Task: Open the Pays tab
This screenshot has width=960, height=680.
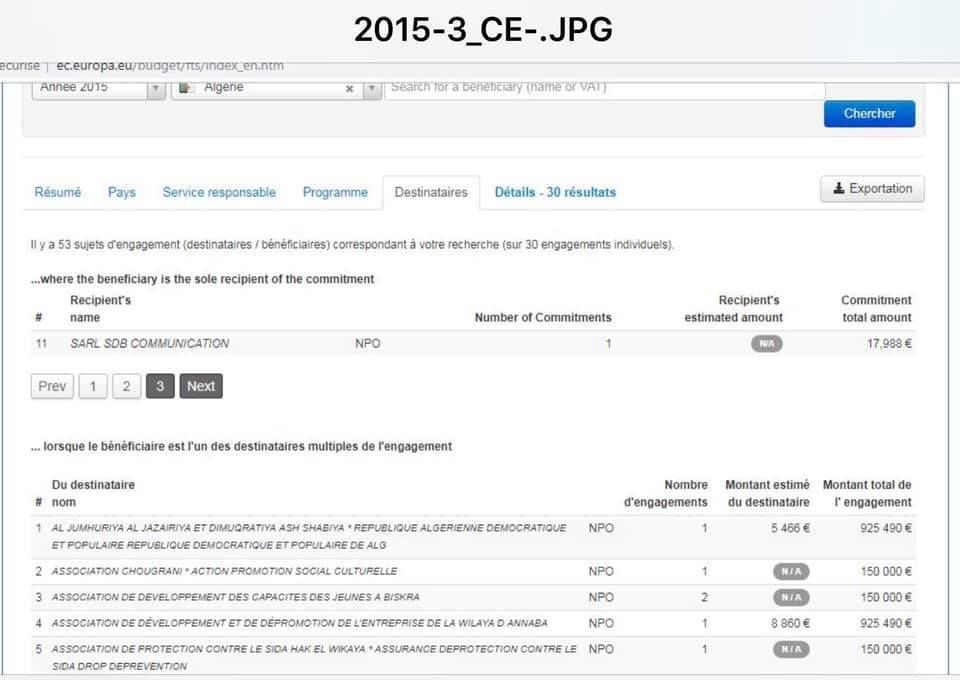Action: [x=122, y=192]
